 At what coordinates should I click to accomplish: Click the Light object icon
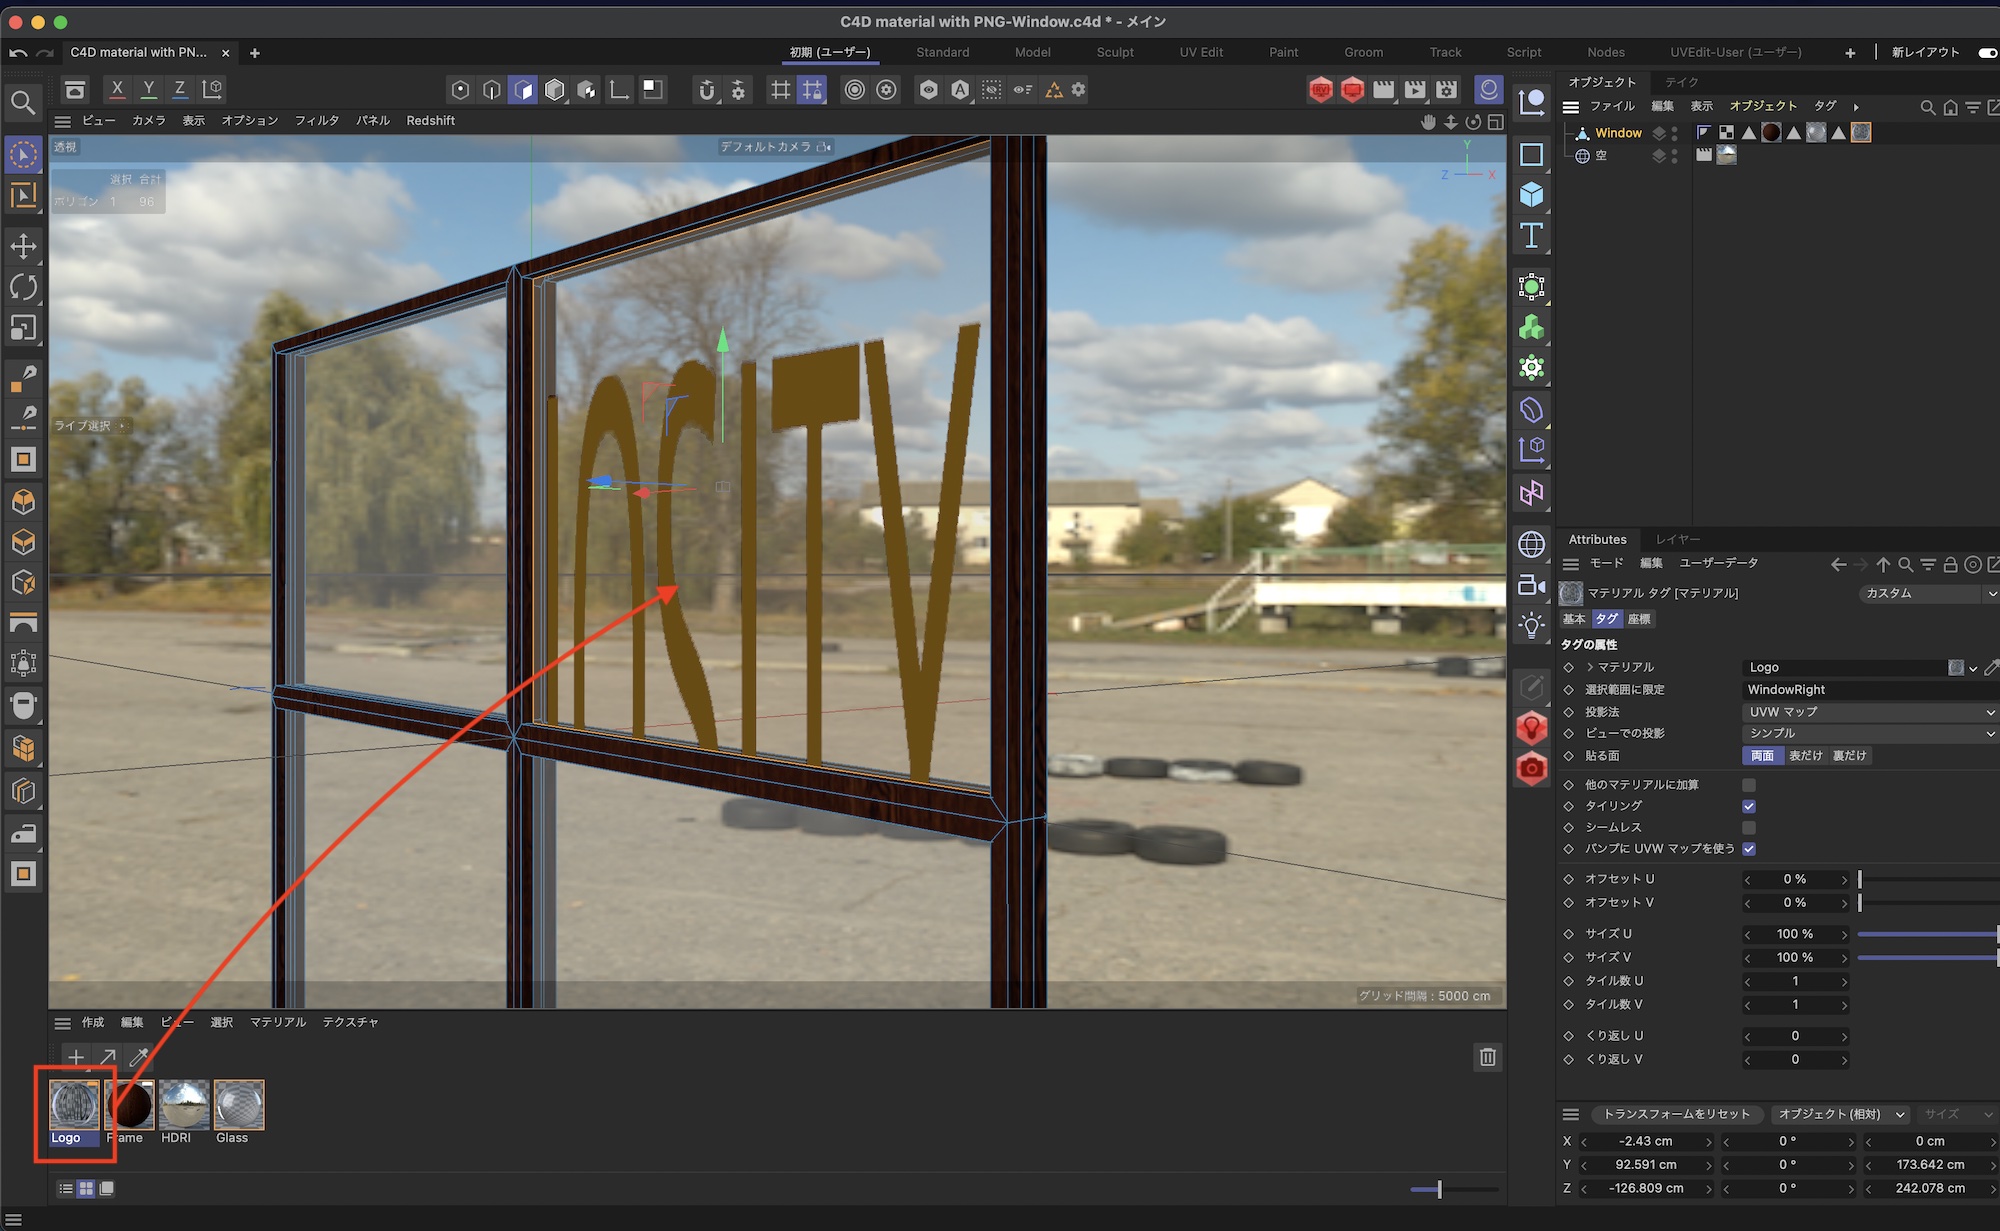(x=1531, y=626)
